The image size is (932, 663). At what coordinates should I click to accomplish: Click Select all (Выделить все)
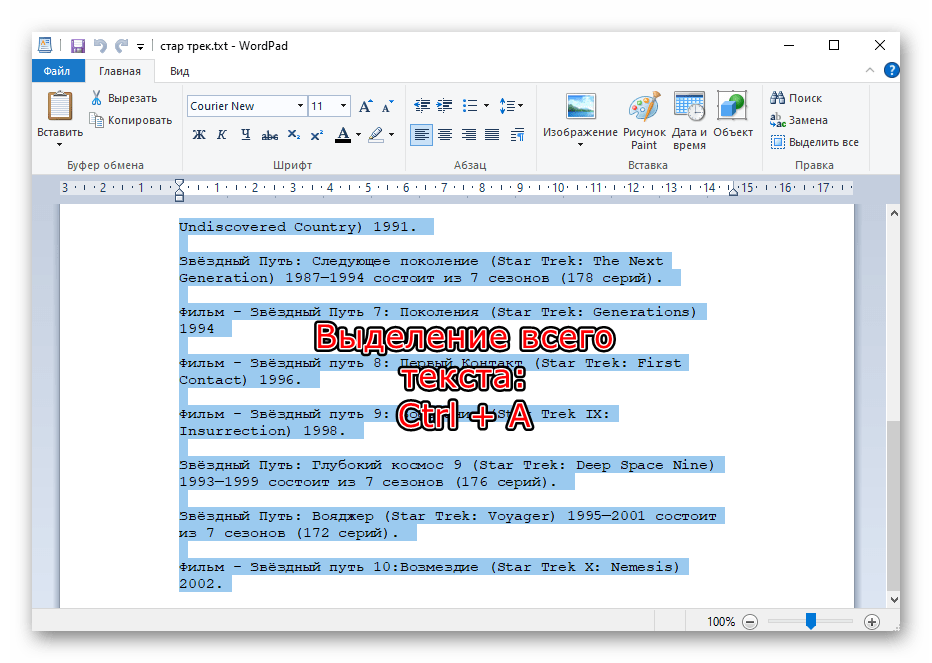814,142
